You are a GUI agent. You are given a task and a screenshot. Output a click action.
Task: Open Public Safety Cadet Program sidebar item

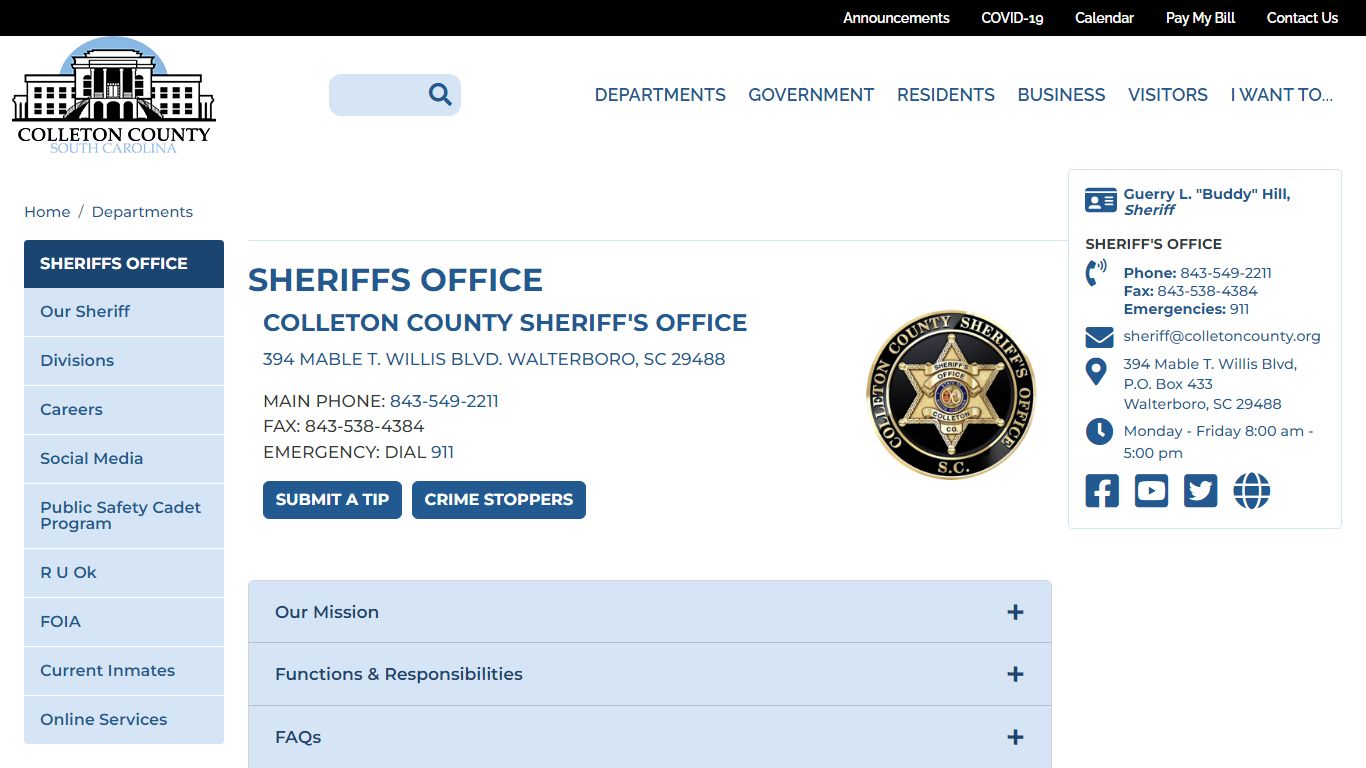(x=124, y=516)
